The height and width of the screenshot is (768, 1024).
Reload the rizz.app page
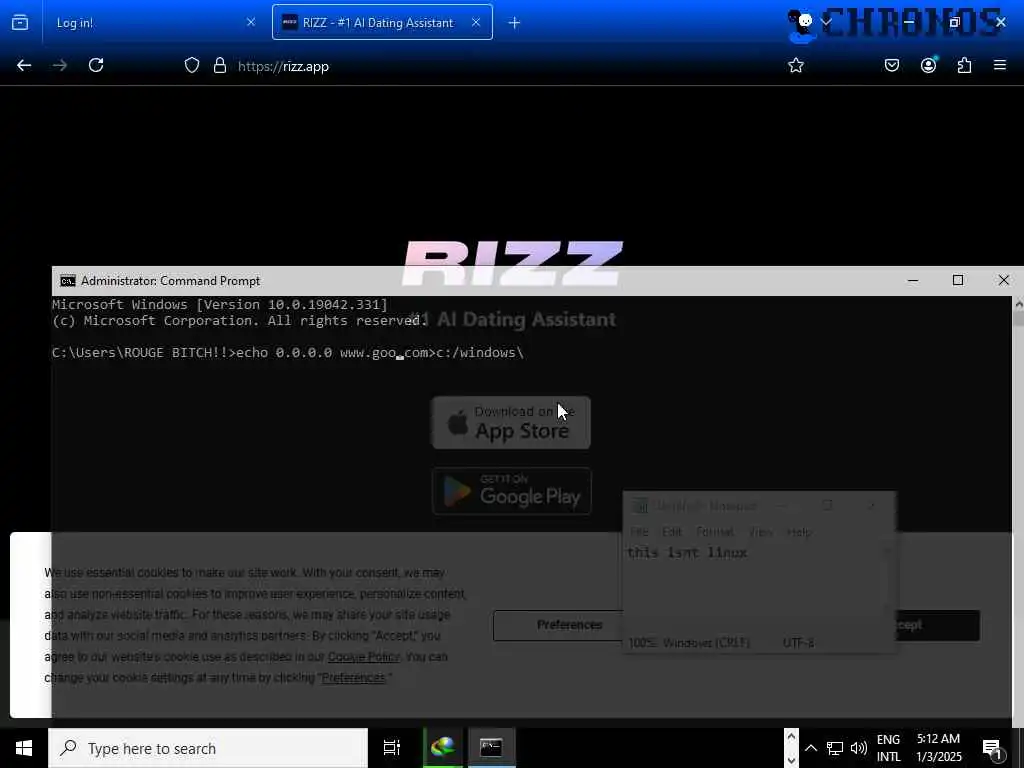[x=96, y=65]
